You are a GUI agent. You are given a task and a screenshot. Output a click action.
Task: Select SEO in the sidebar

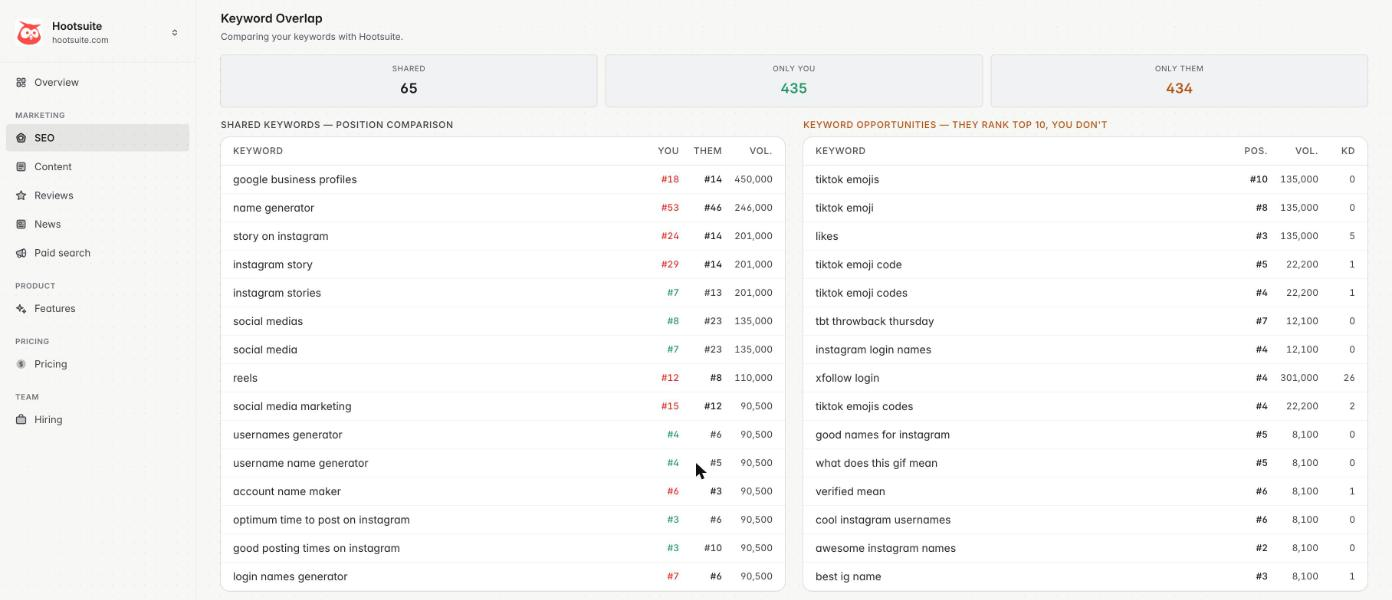tap(97, 138)
